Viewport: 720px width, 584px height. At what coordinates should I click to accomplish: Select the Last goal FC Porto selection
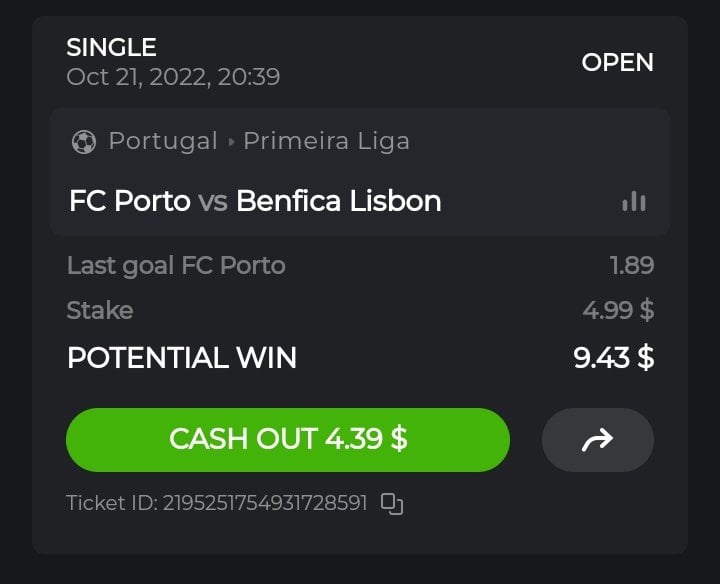[176, 265]
